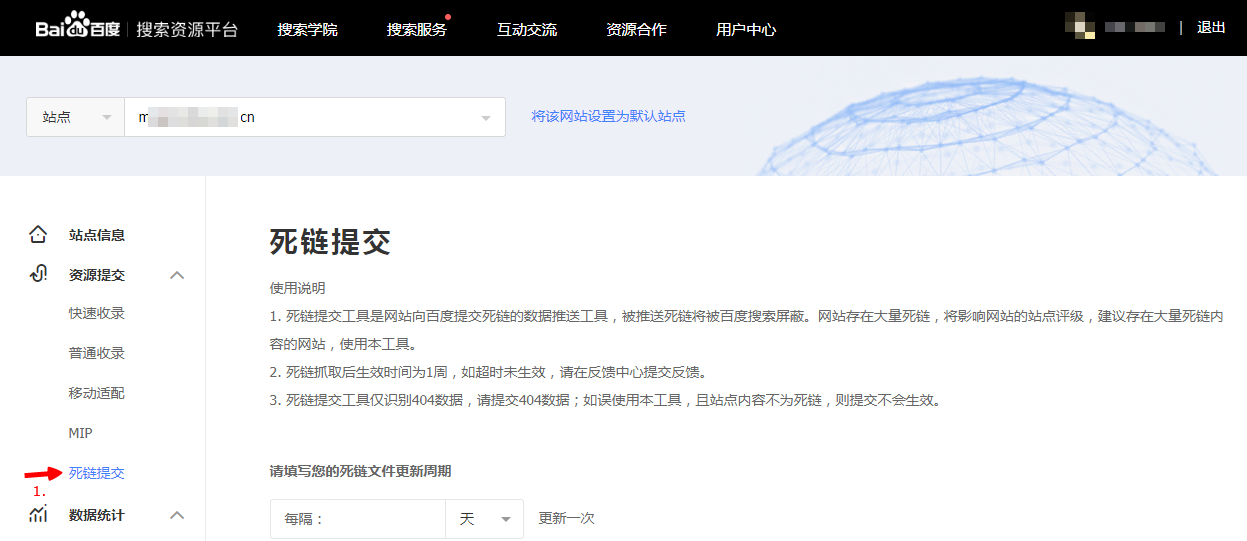The height and width of the screenshot is (541, 1247).
Task: Go to 移动适配 page
Action: point(97,393)
